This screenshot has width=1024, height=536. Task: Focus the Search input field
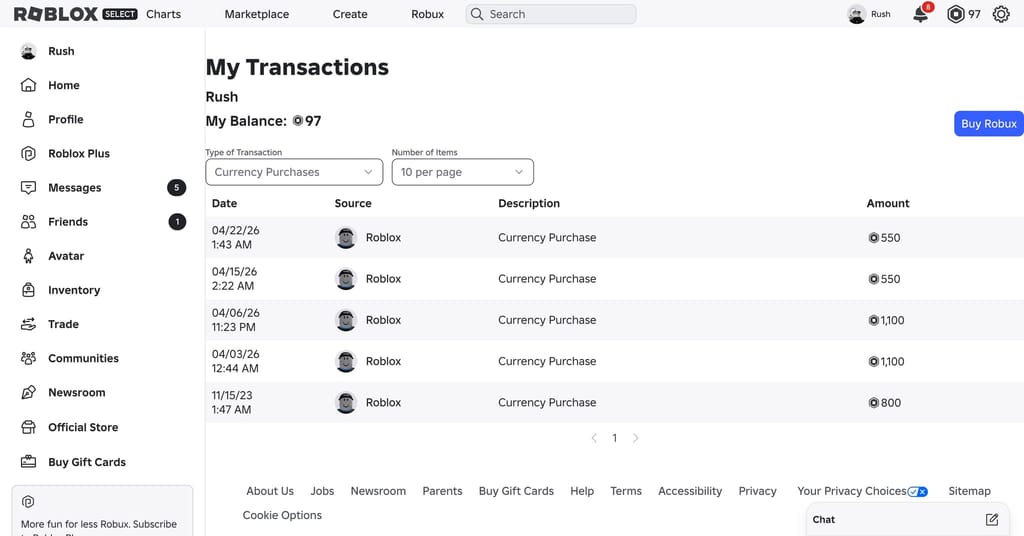[x=551, y=14]
